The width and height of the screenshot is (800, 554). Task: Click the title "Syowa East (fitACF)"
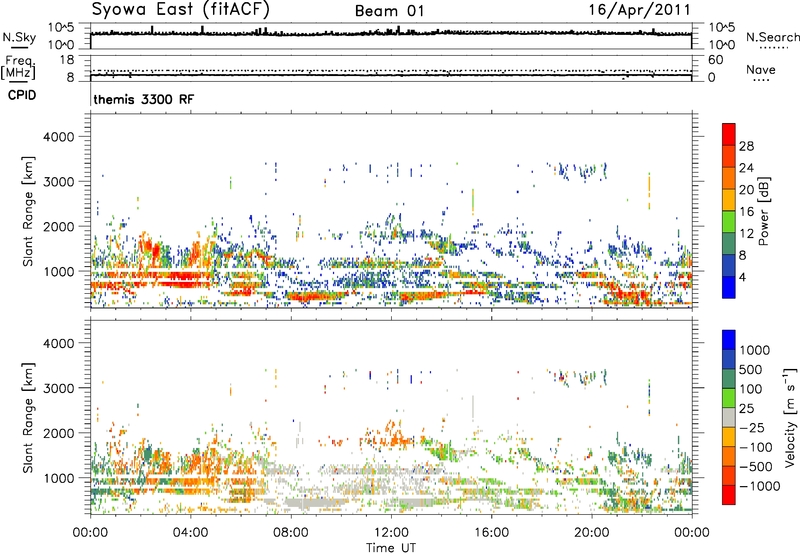[x=180, y=9]
